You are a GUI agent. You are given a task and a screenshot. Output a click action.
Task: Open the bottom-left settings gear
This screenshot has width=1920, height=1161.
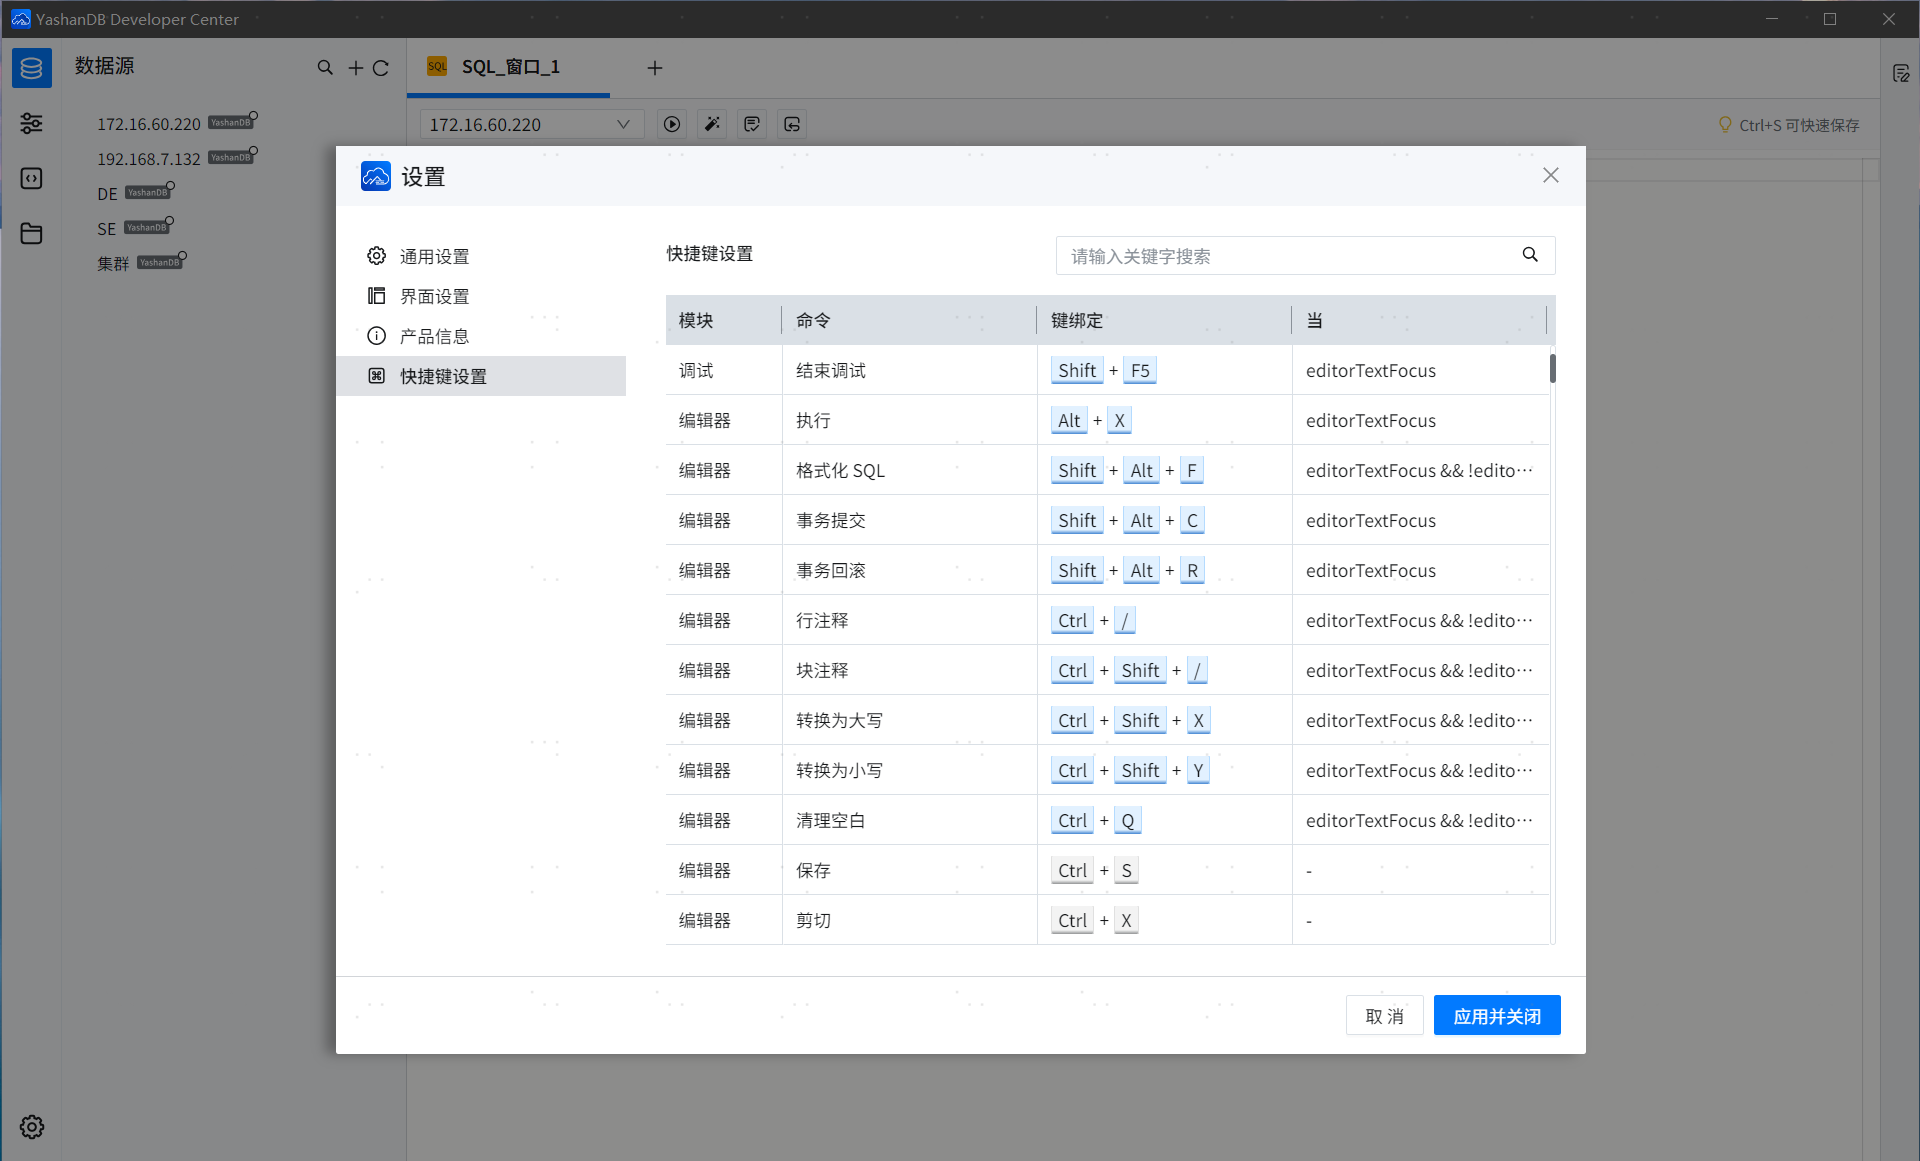[31, 1127]
